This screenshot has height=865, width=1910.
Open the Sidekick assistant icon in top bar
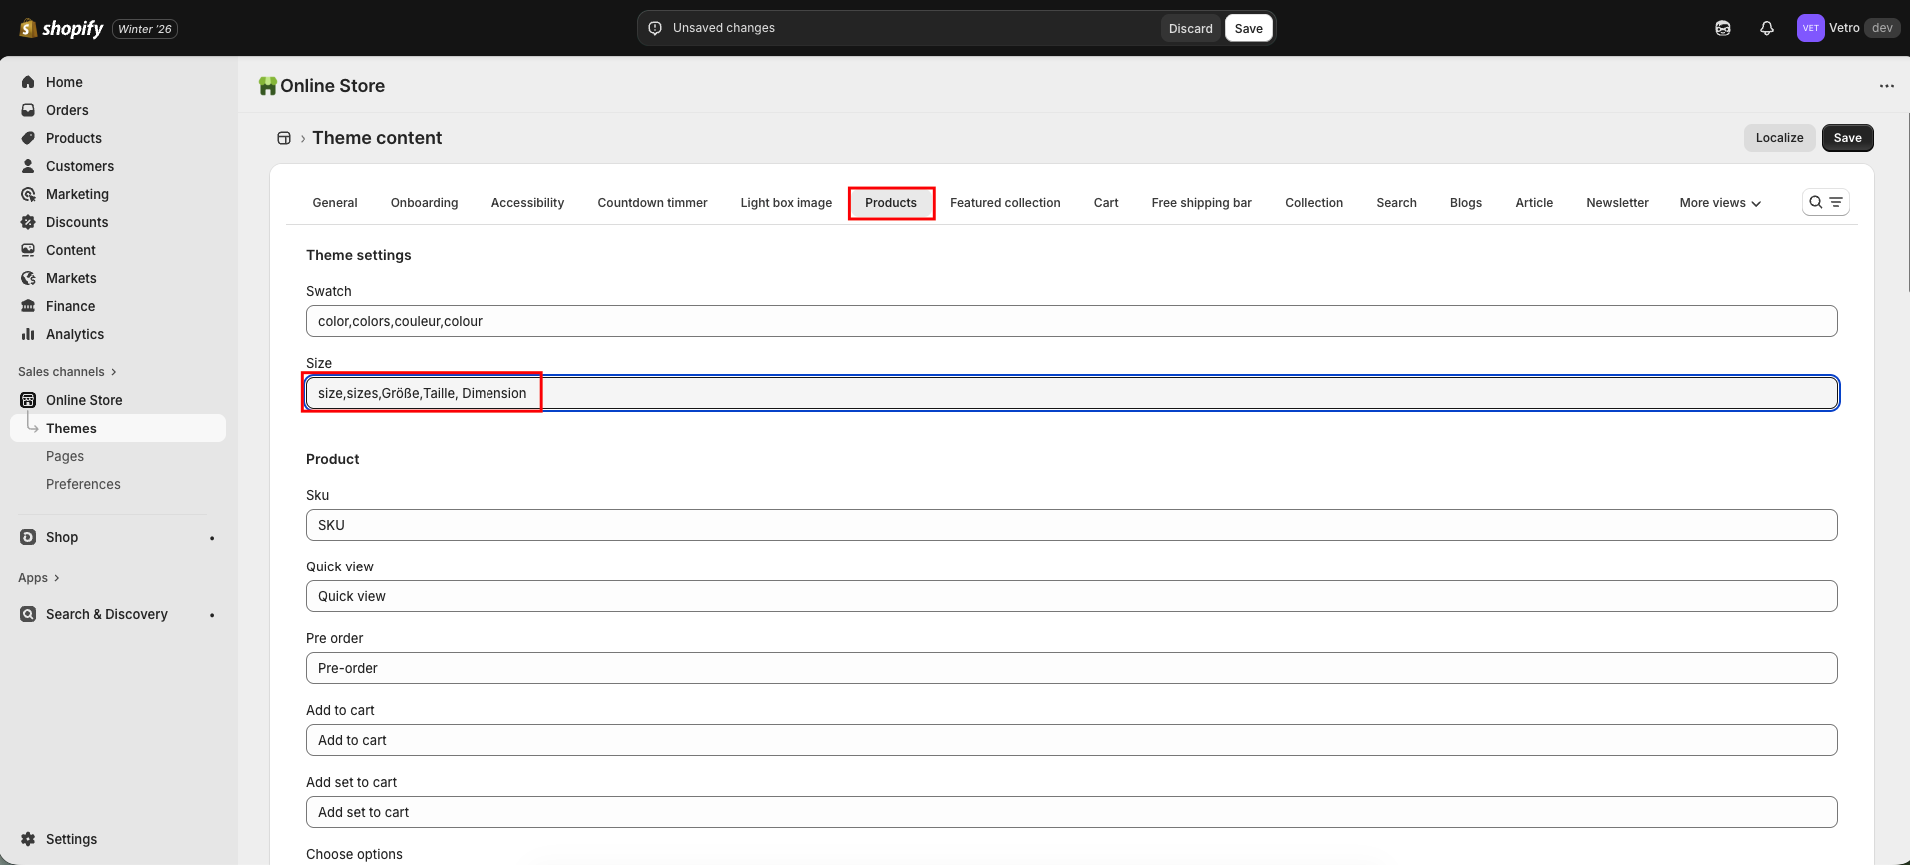coord(1722,28)
